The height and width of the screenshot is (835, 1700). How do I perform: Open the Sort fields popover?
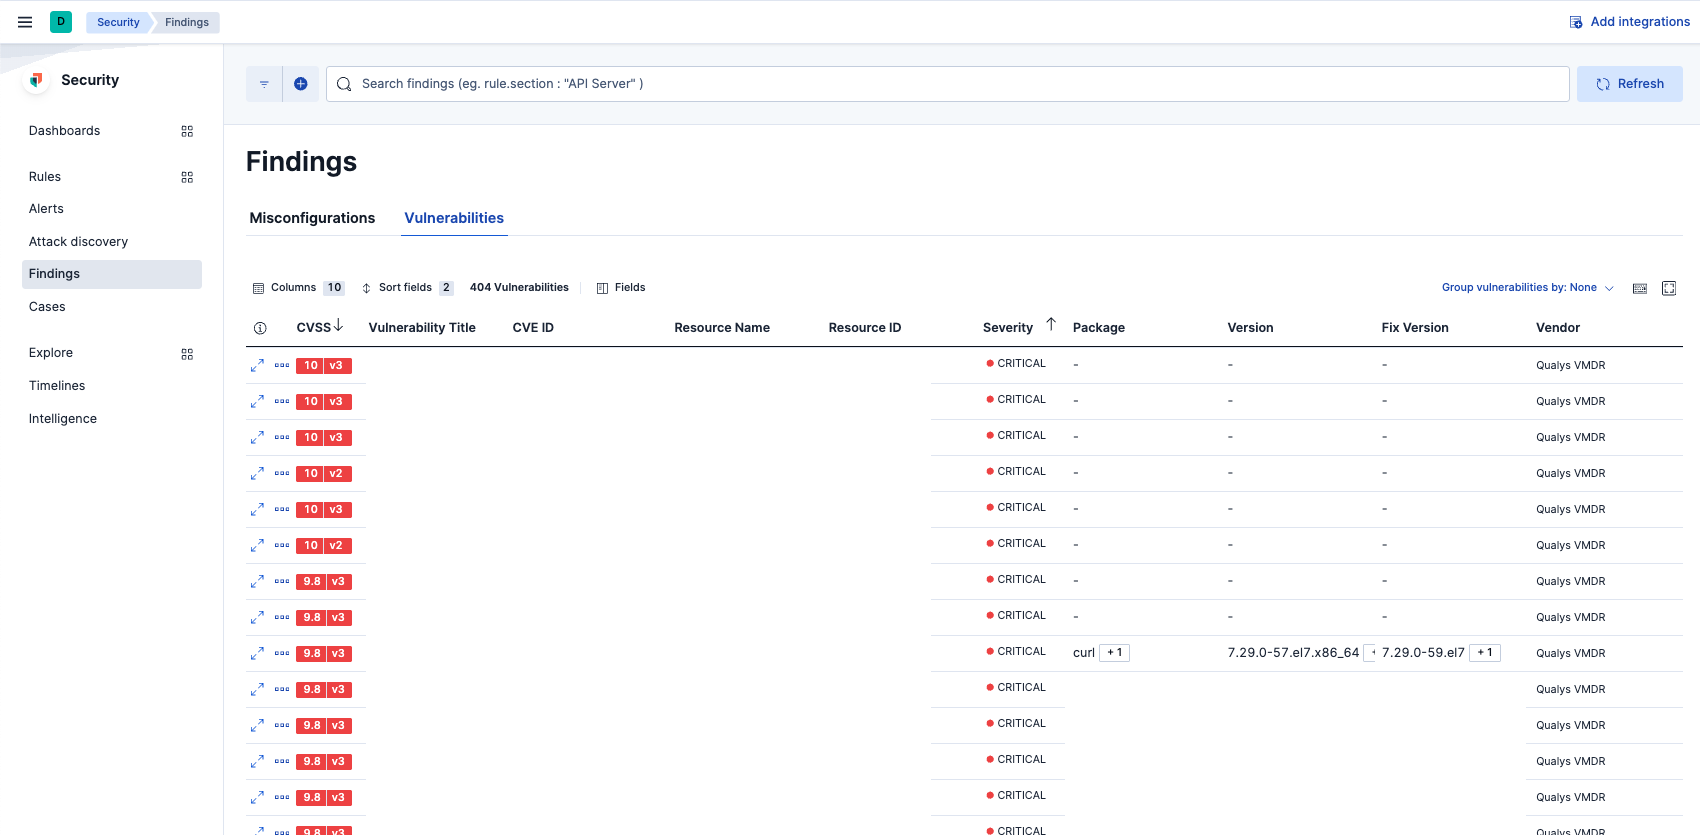(x=407, y=288)
